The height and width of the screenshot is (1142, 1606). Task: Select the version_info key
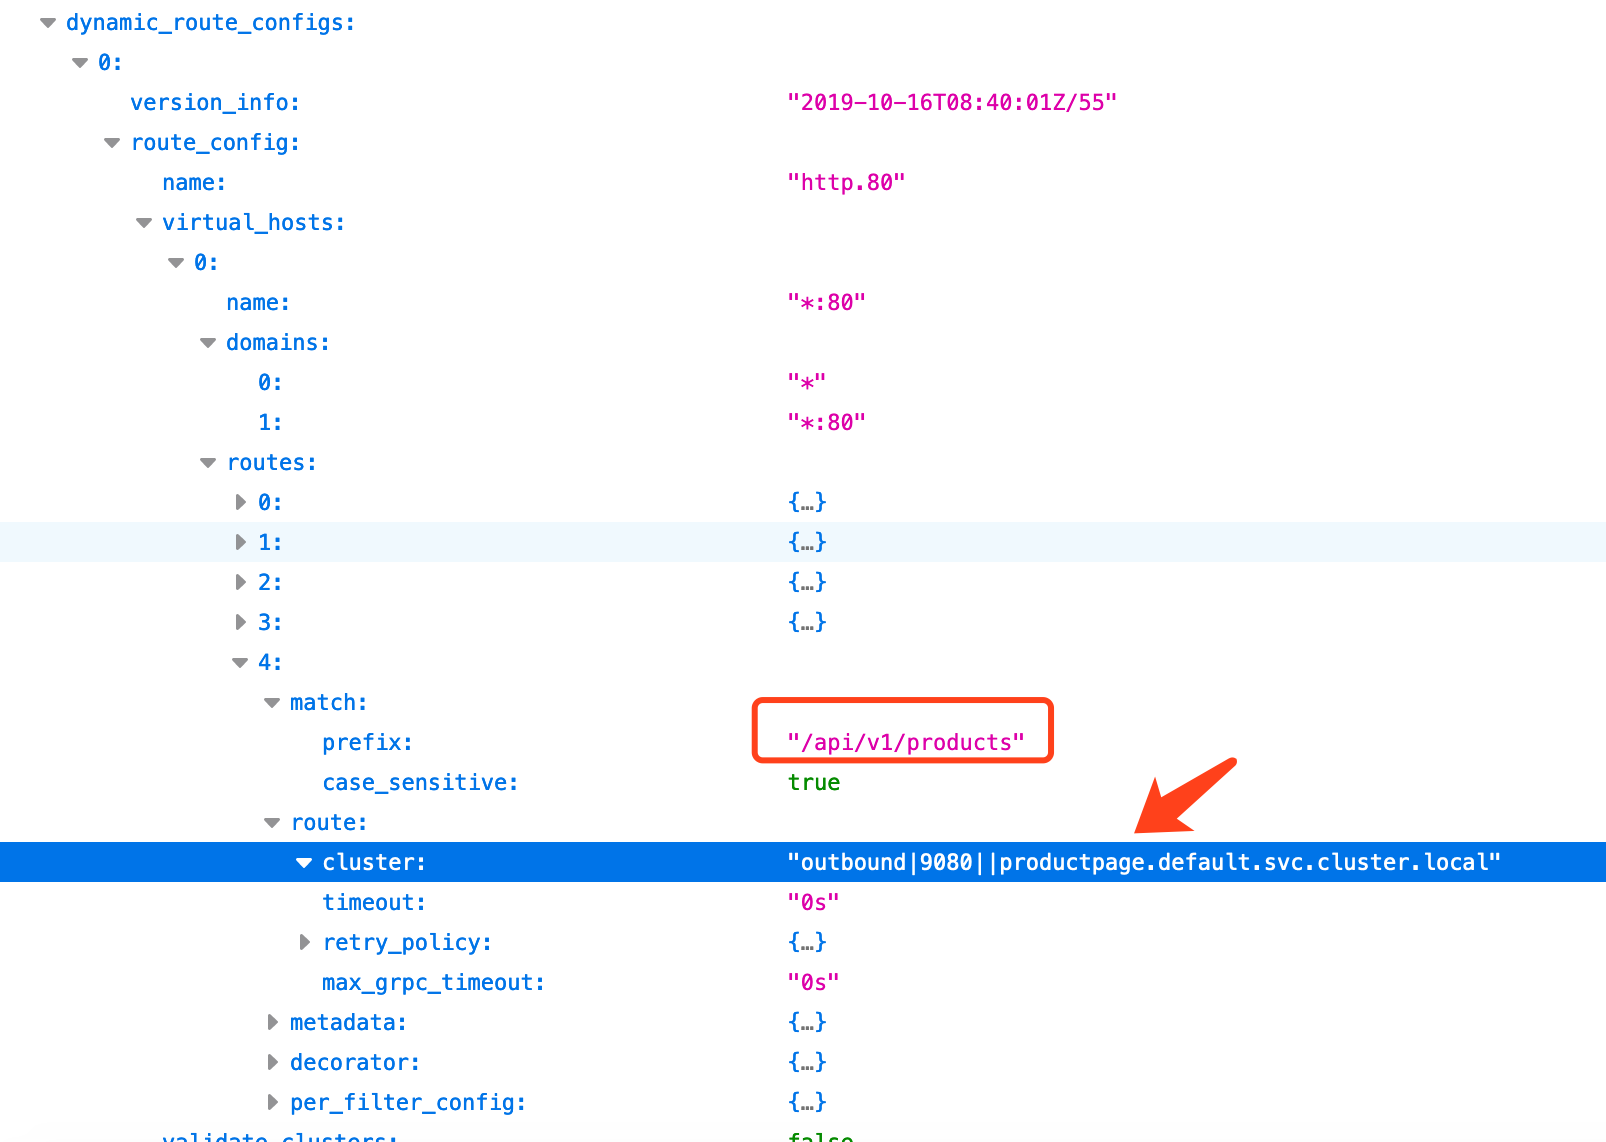pyautogui.click(x=215, y=103)
